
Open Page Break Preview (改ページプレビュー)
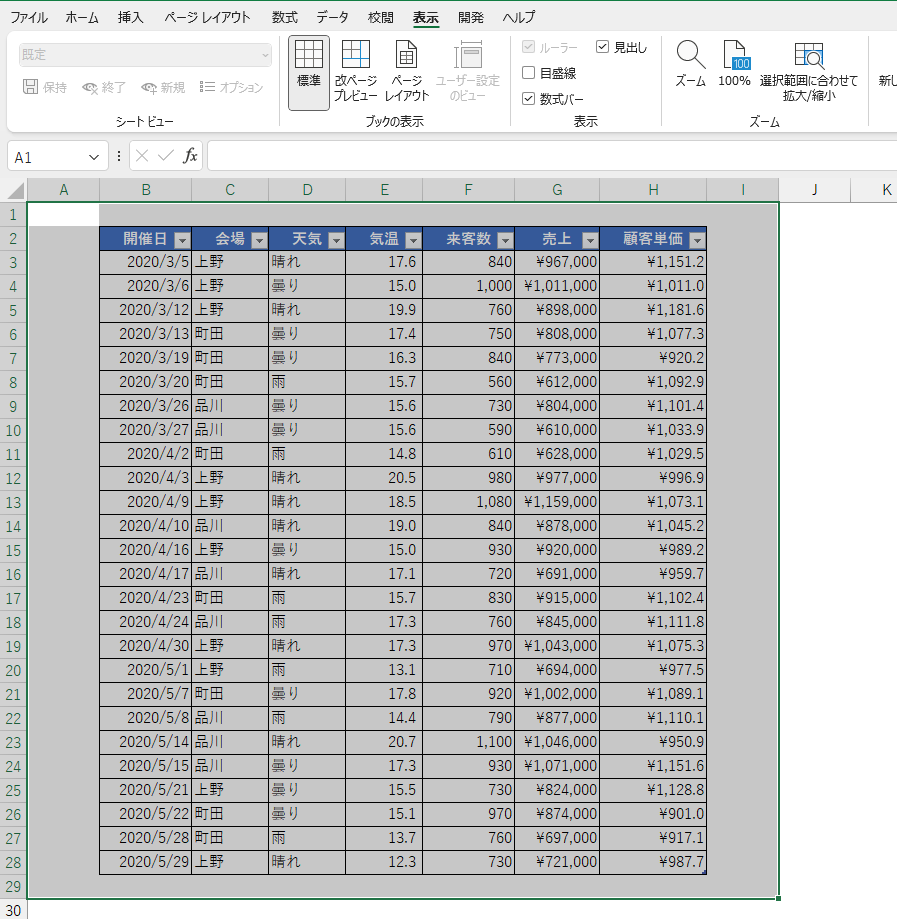tap(356, 72)
